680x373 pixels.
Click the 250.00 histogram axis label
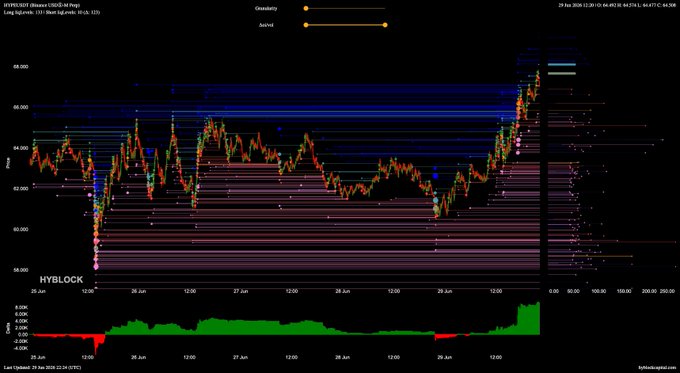(667, 291)
